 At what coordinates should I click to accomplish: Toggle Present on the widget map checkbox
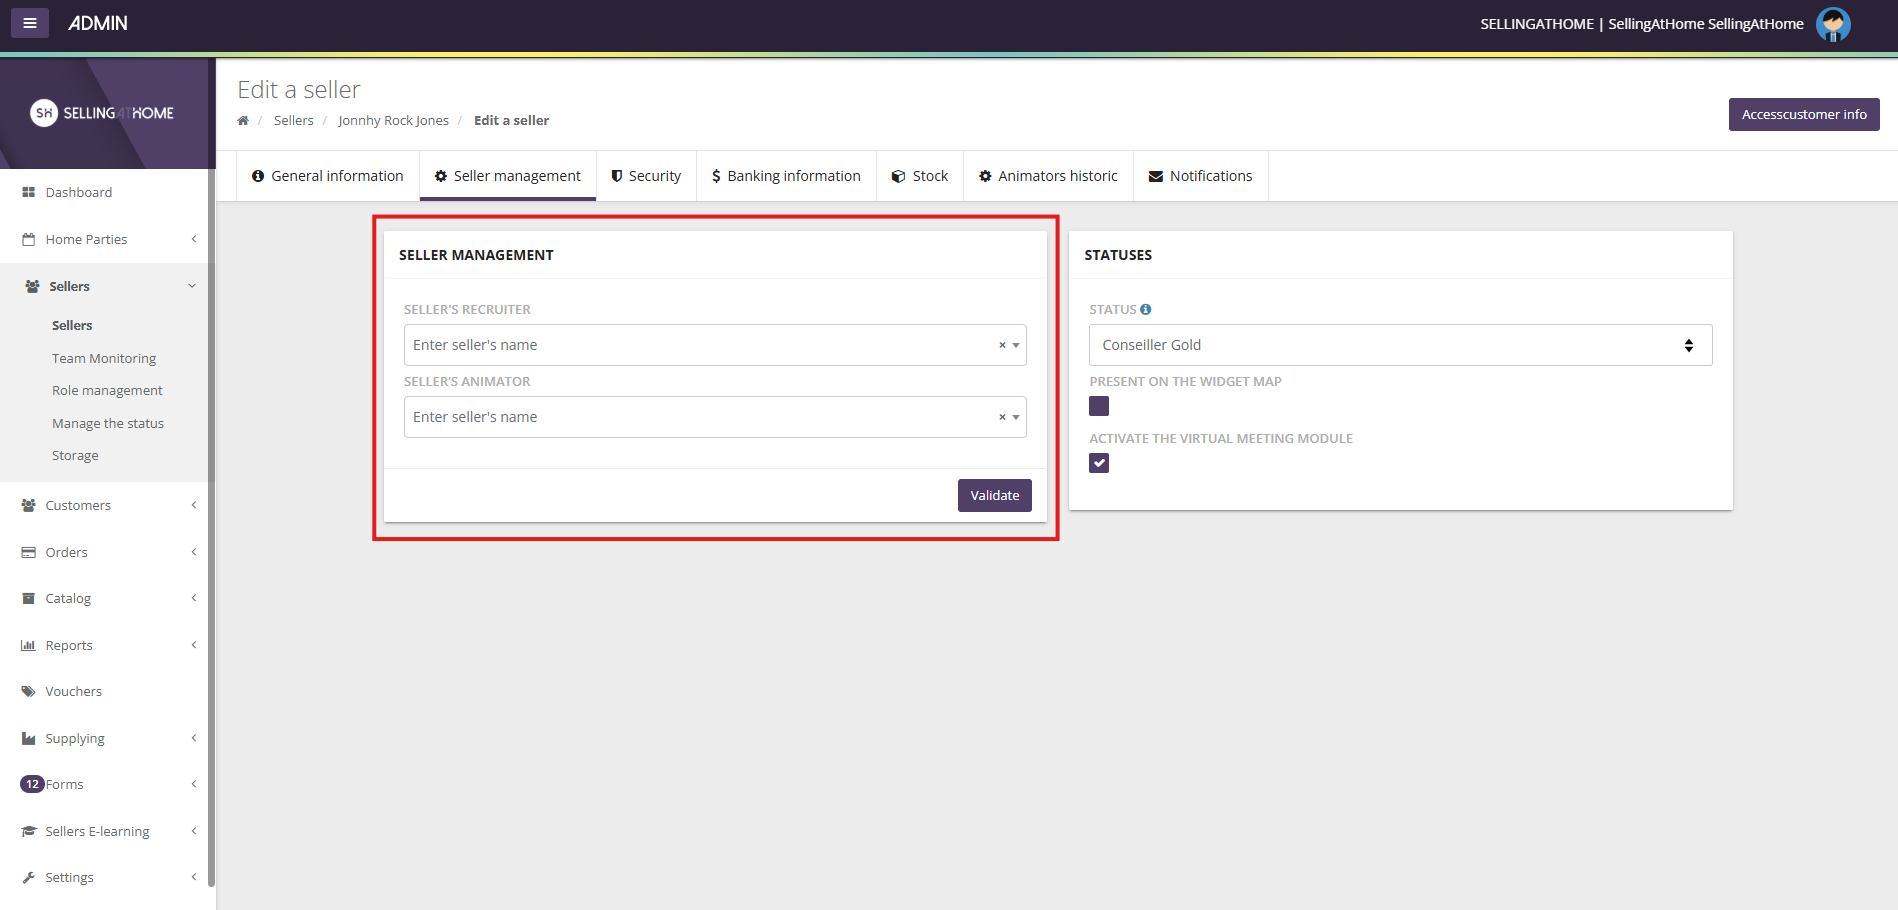click(1099, 406)
